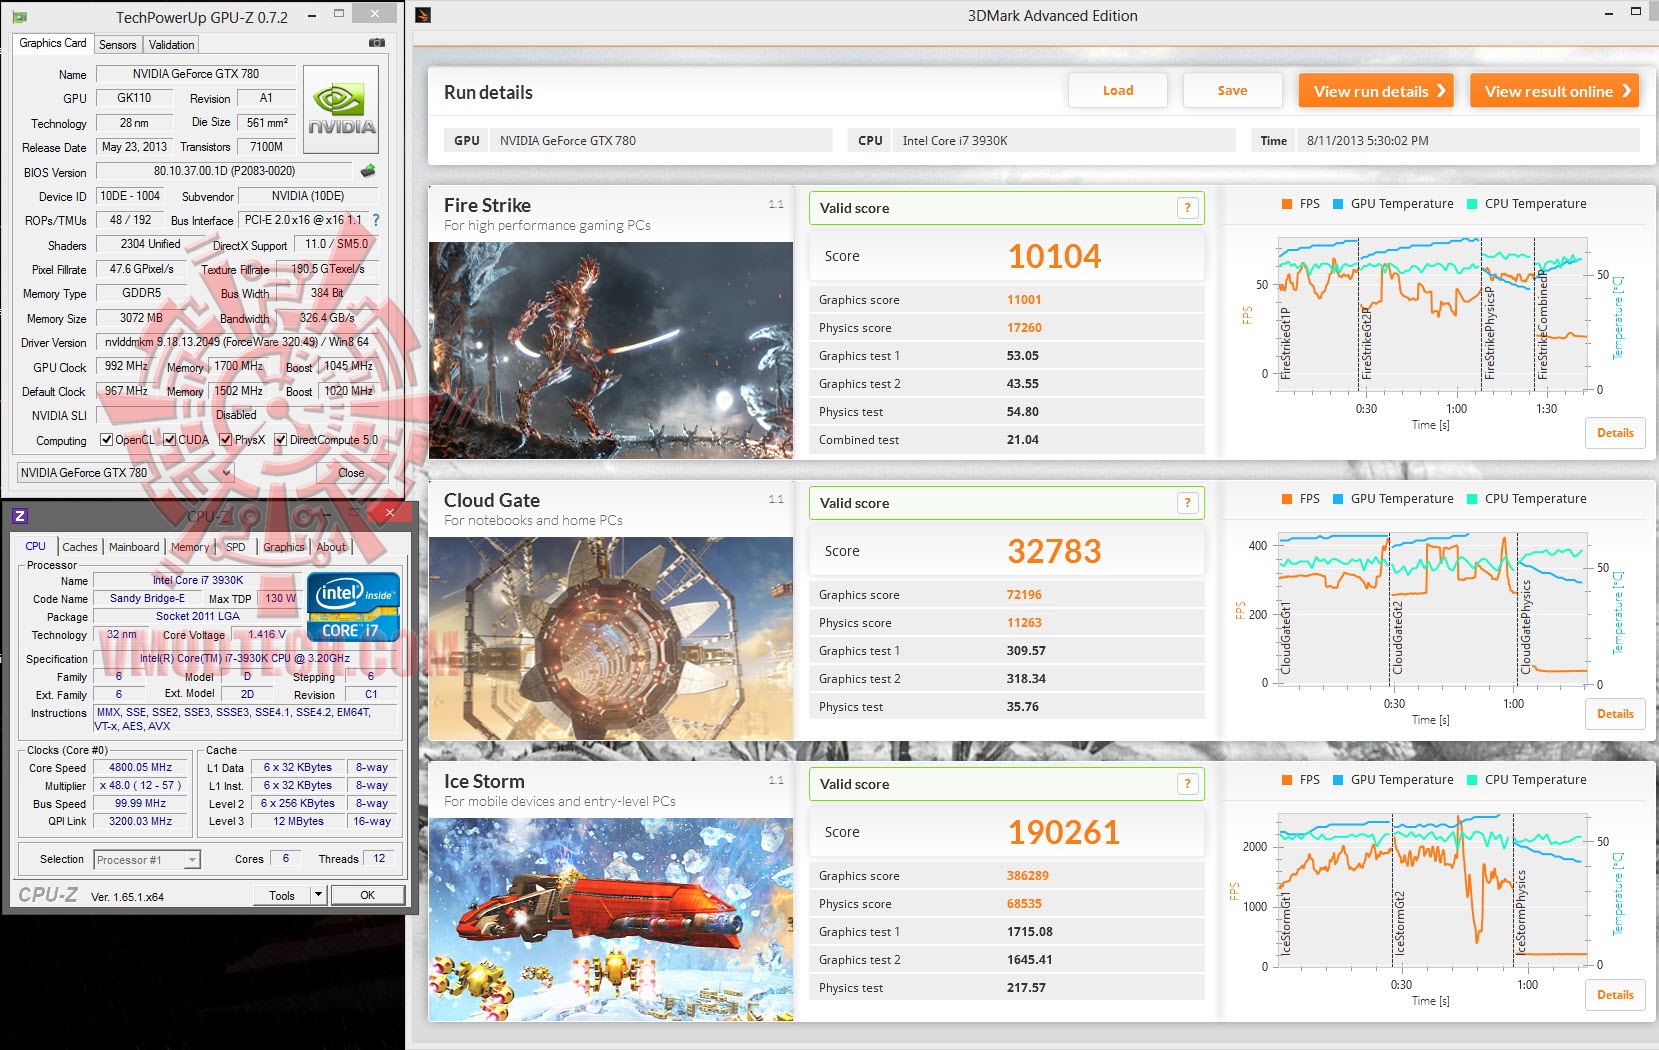Screen dimensions: 1659x1050
Task: Open the NVIDIA GeForce GTX 780 card dropdown
Action: (126, 473)
